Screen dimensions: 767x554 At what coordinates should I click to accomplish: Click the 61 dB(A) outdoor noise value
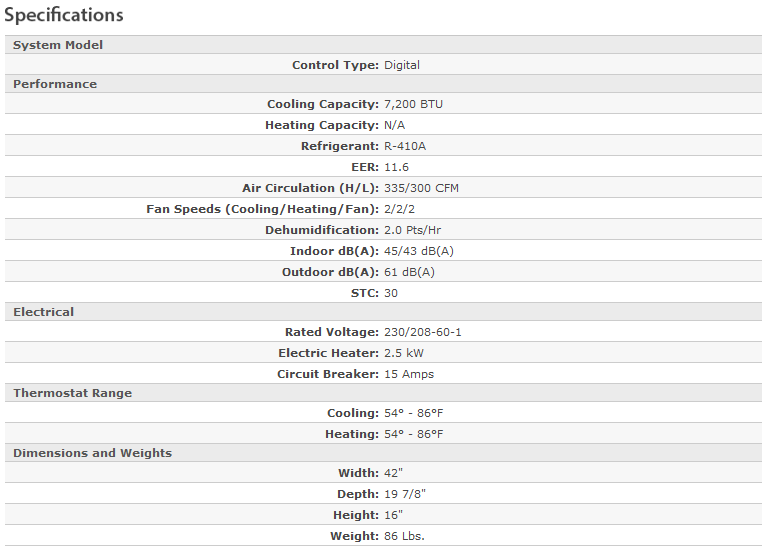[409, 272]
